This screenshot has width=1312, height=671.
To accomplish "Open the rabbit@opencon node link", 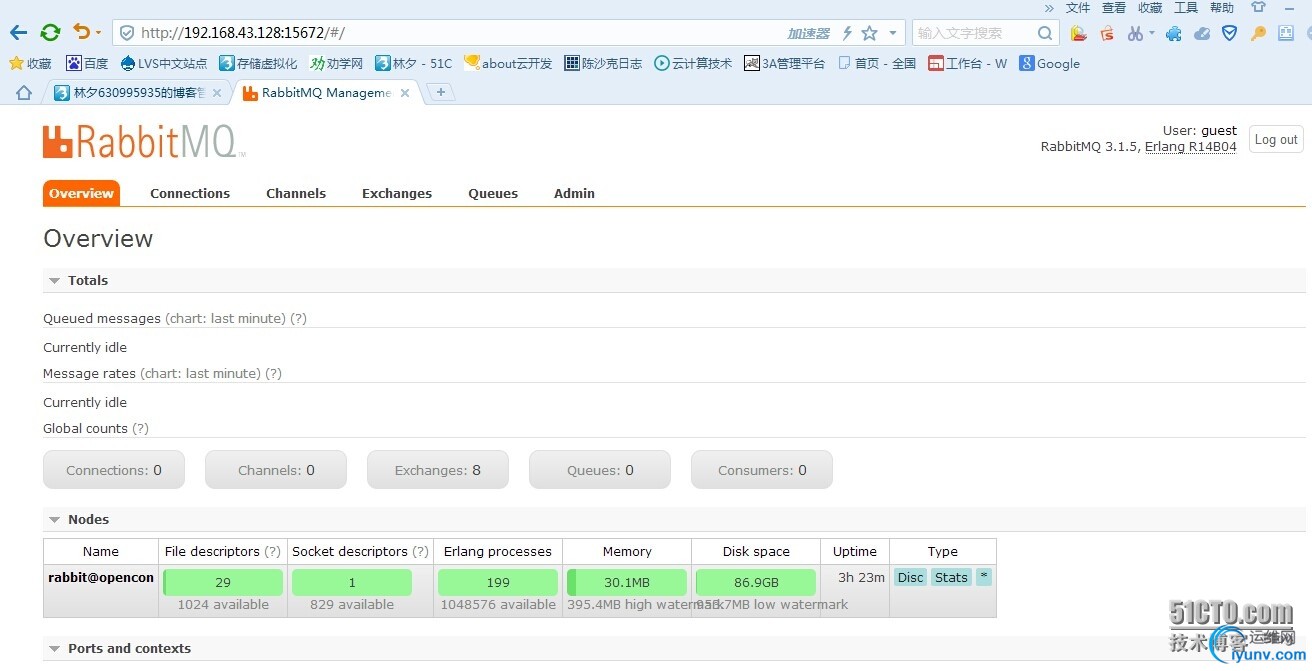I will [x=101, y=578].
